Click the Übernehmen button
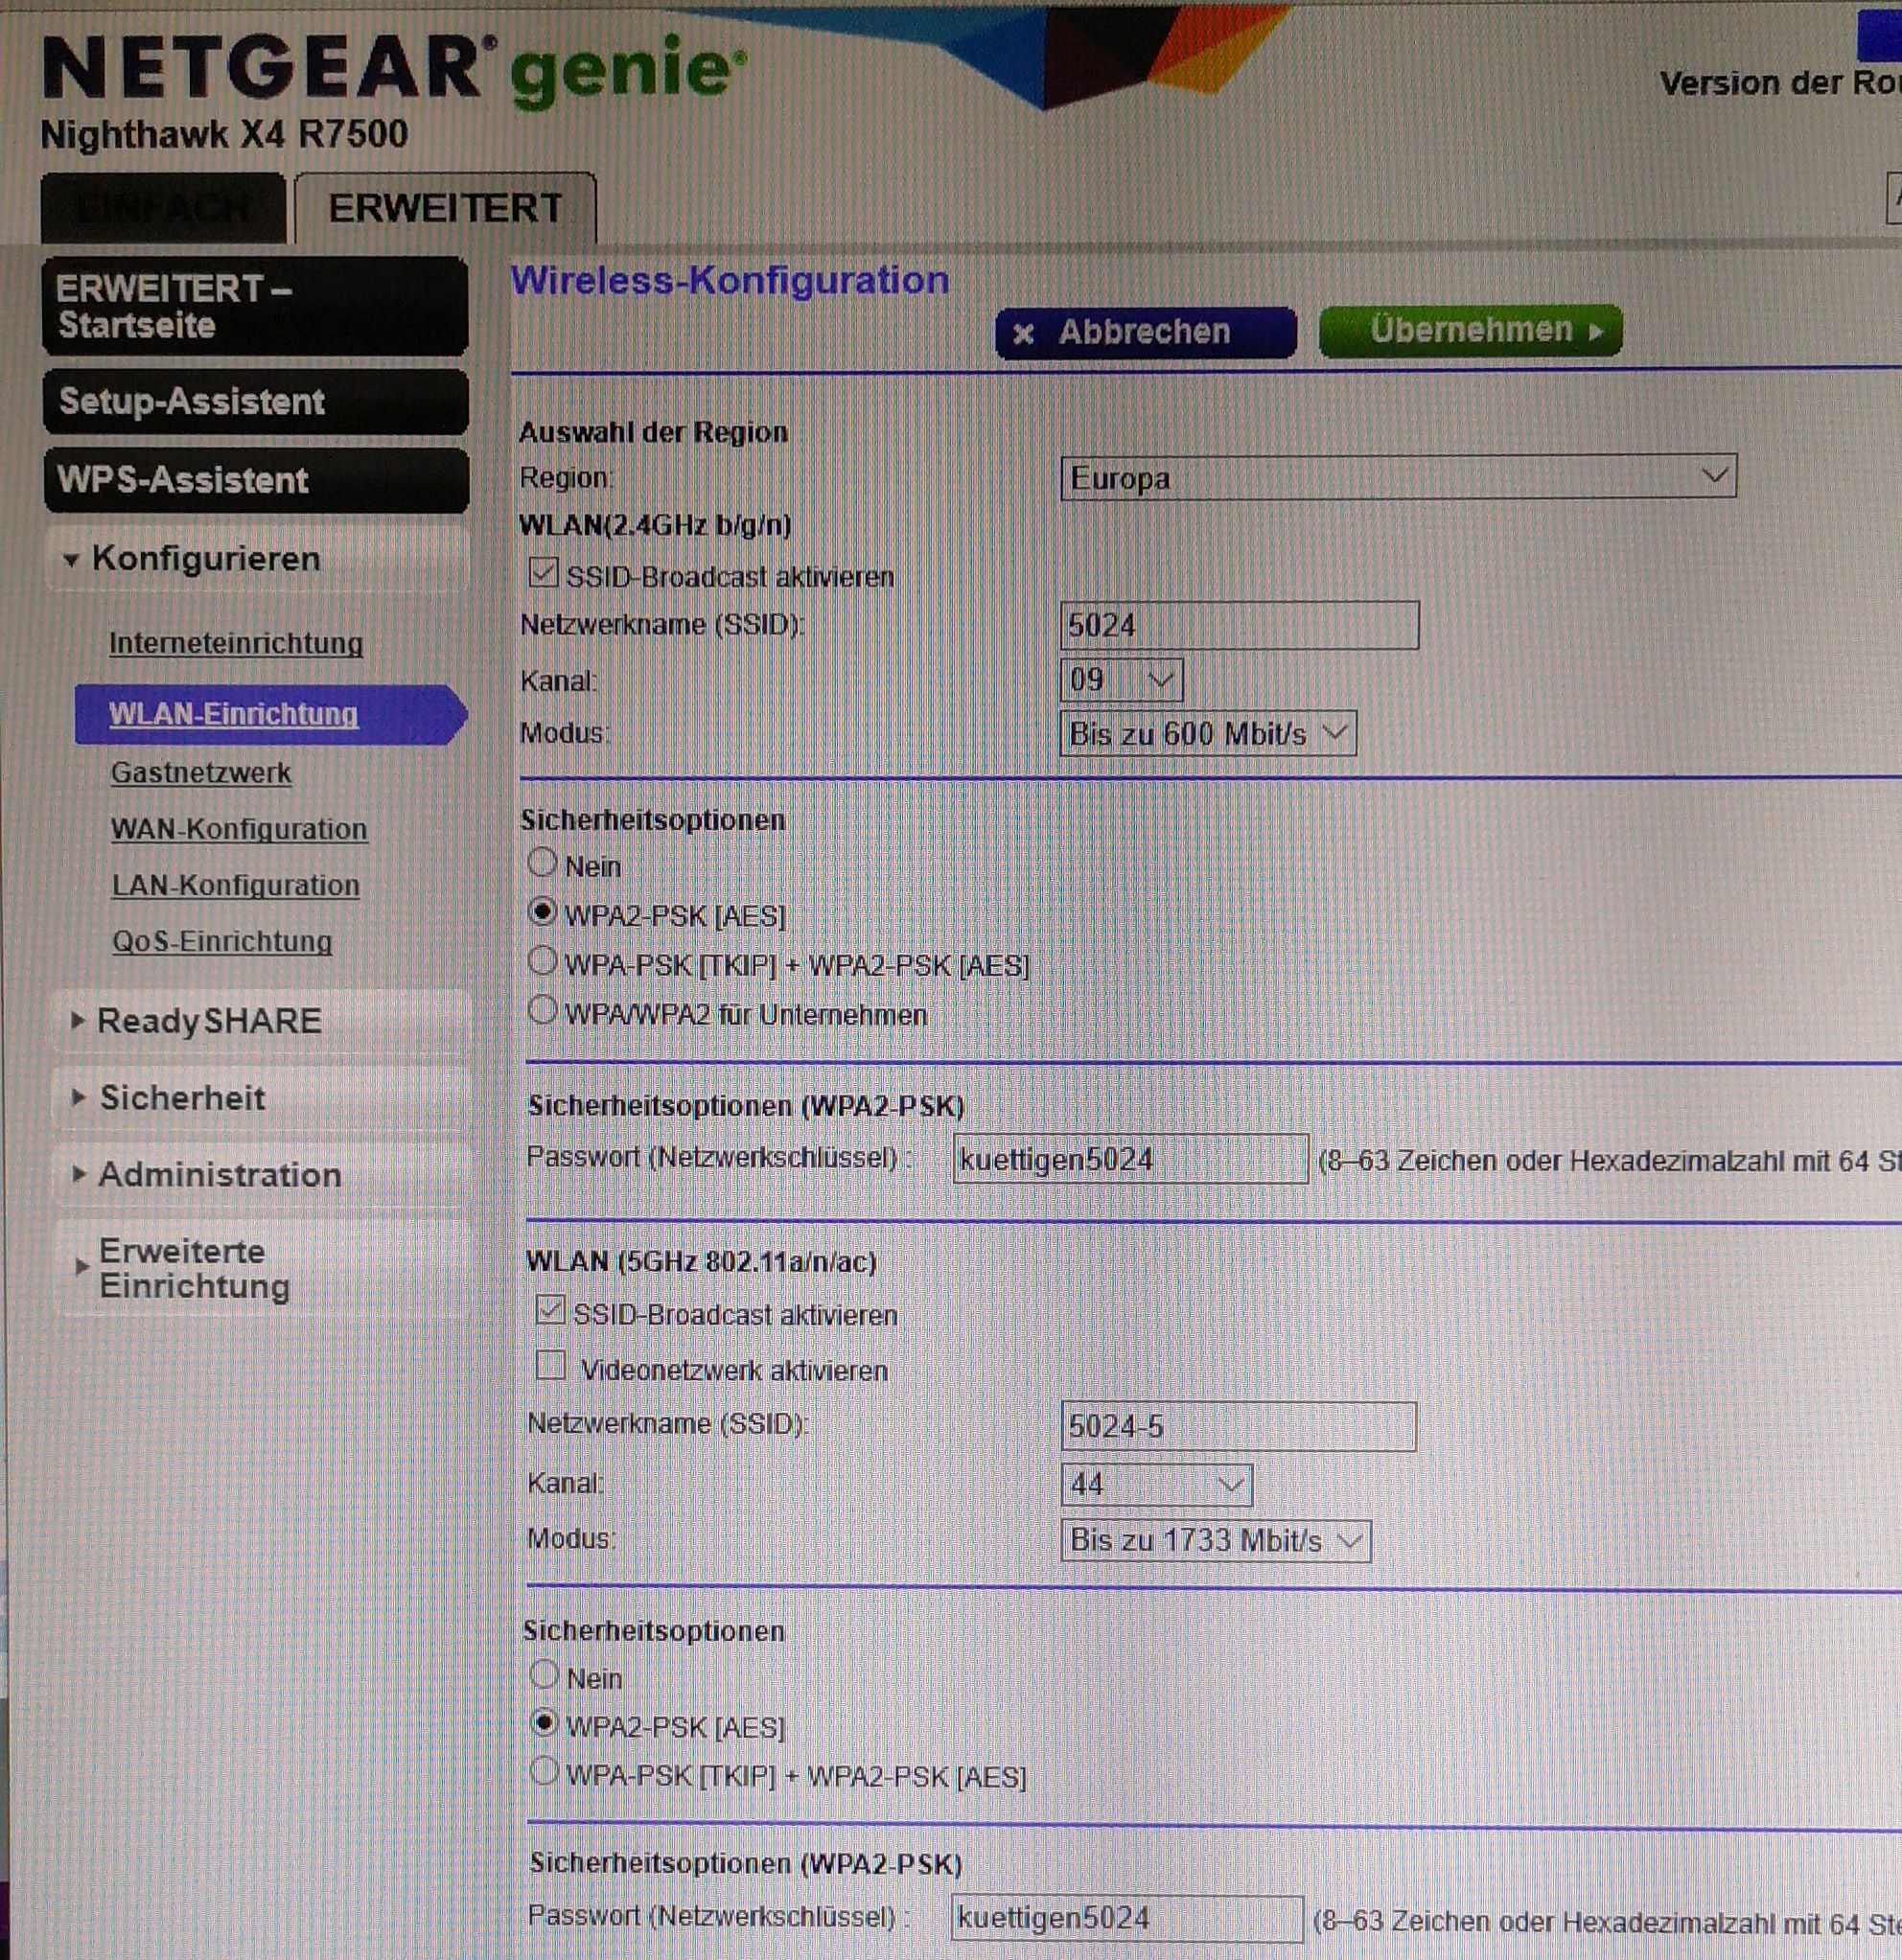The width and height of the screenshot is (1902, 1960). [1470, 331]
